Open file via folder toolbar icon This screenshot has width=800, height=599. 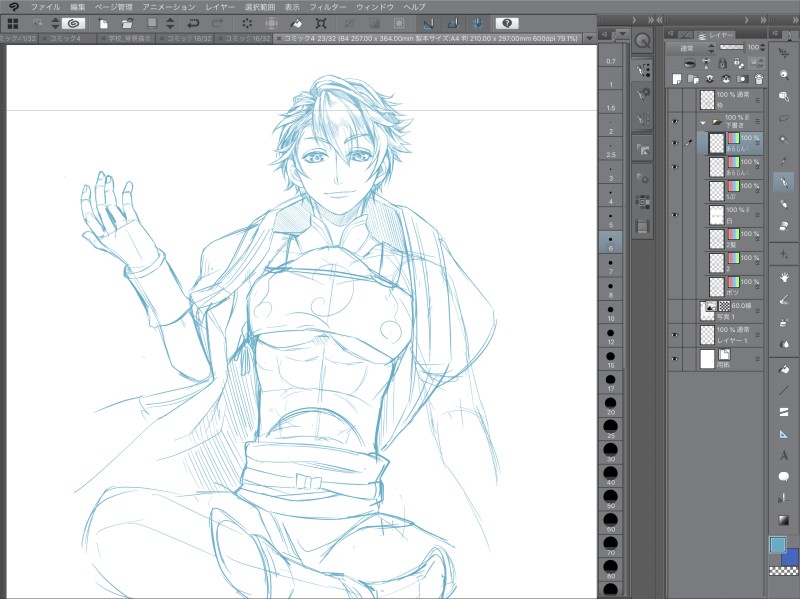(x=127, y=23)
